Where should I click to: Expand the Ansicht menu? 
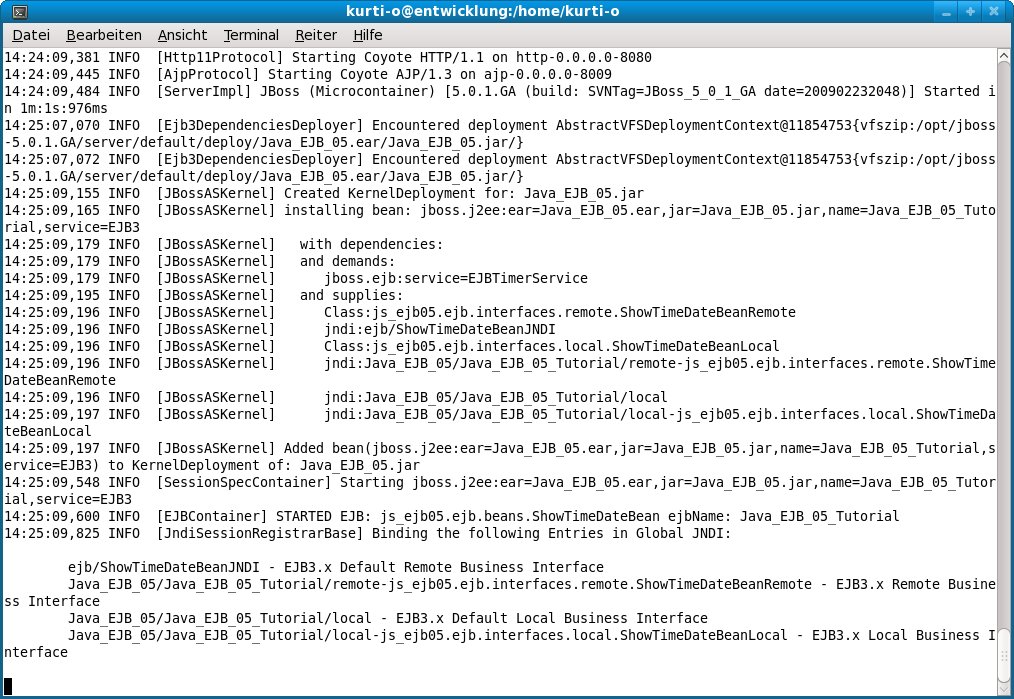183,35
